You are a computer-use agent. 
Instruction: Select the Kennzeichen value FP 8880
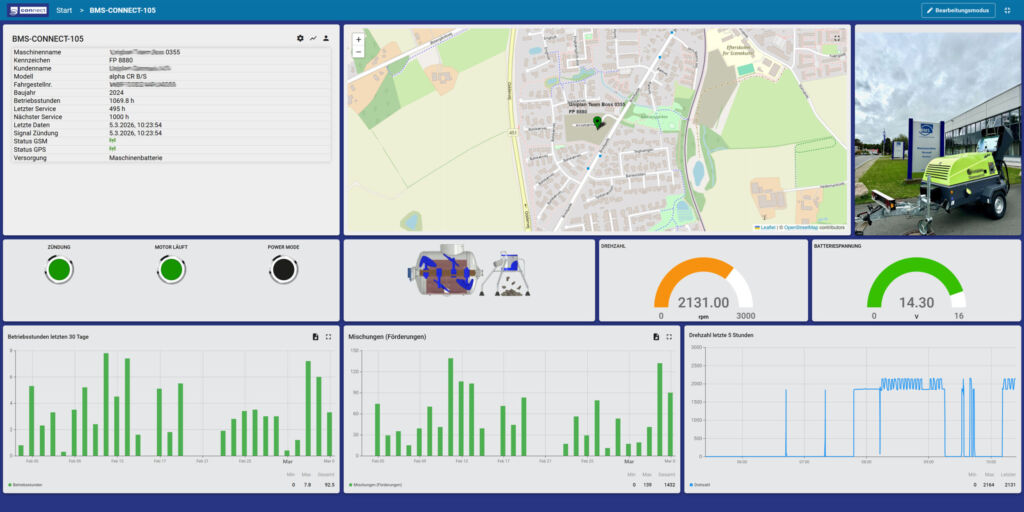[x=121, y=60]
